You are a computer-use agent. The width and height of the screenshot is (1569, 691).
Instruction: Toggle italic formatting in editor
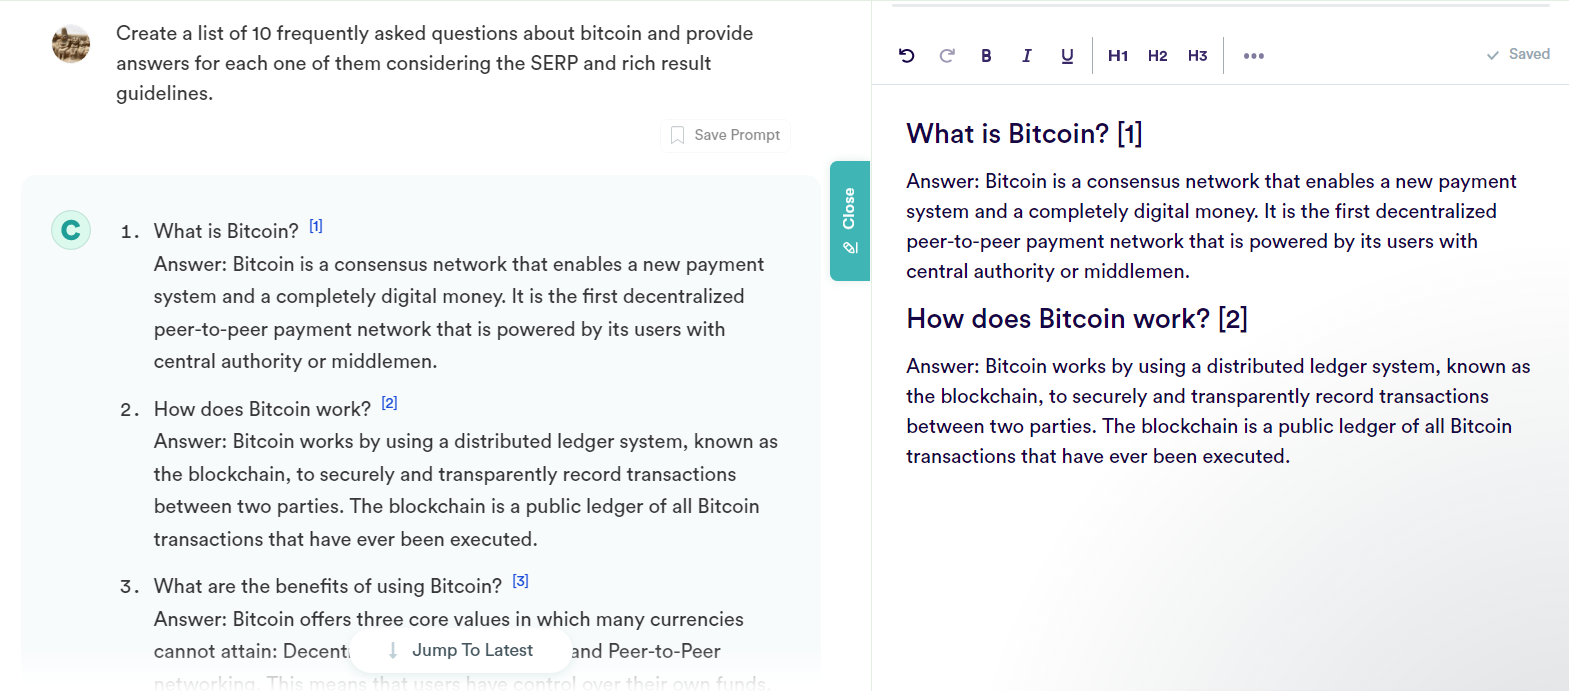click(1026, 55)
